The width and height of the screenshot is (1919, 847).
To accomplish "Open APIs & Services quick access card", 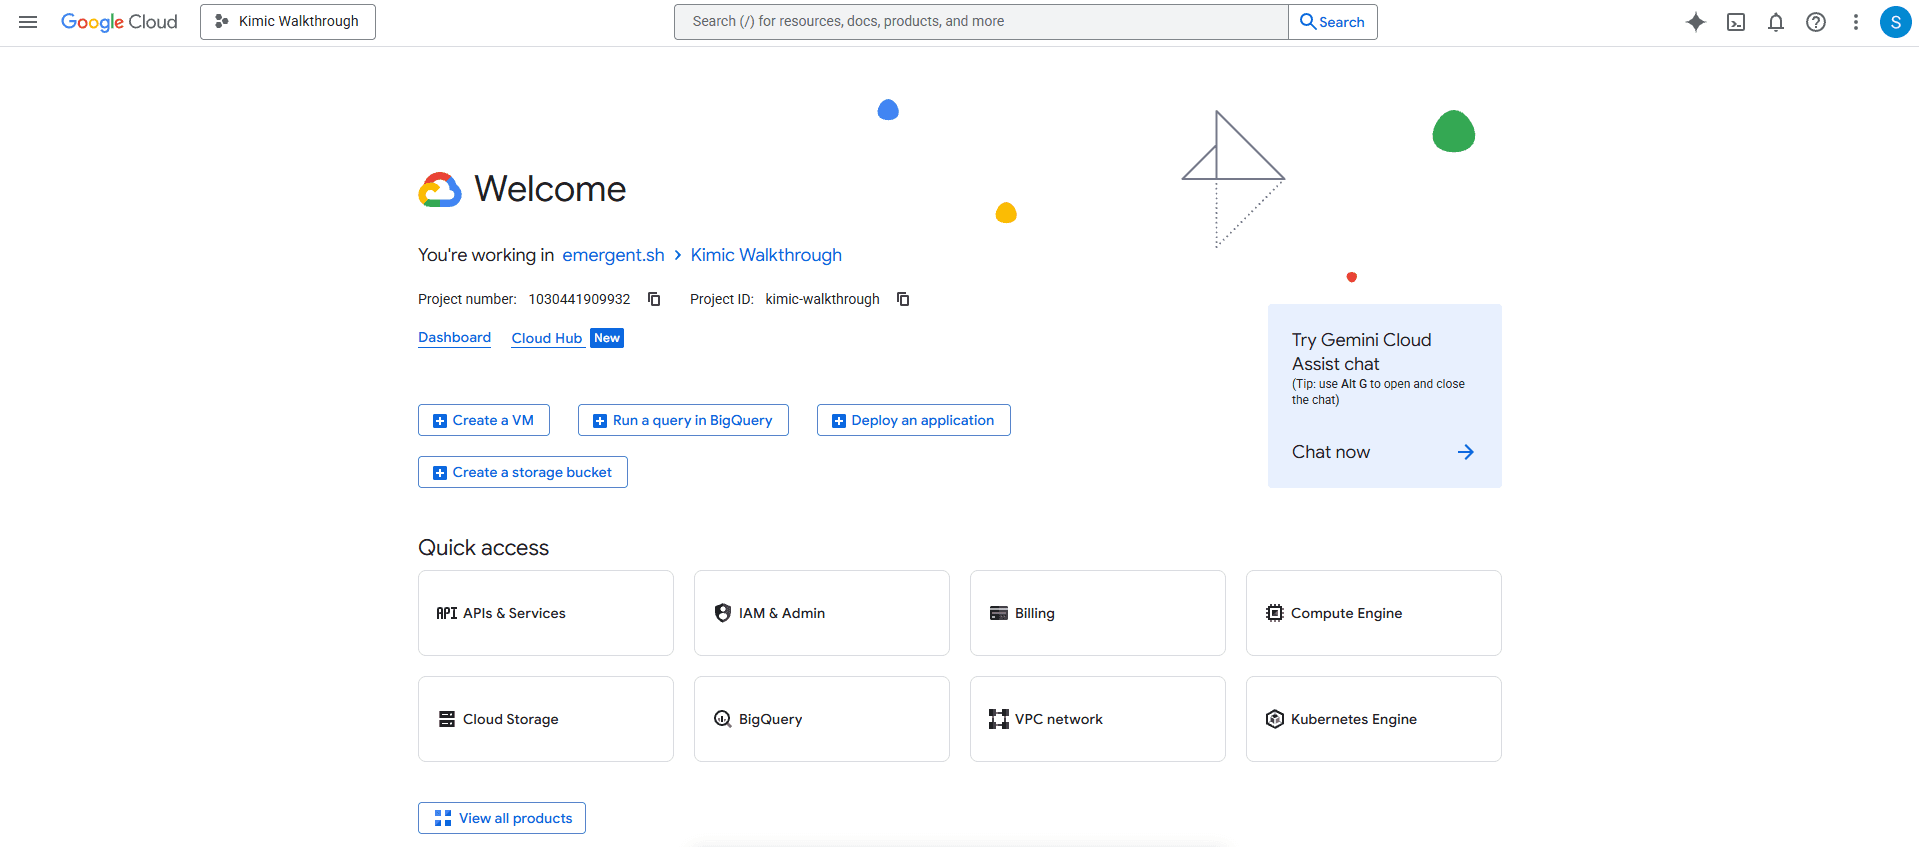I will coord(546,613).
